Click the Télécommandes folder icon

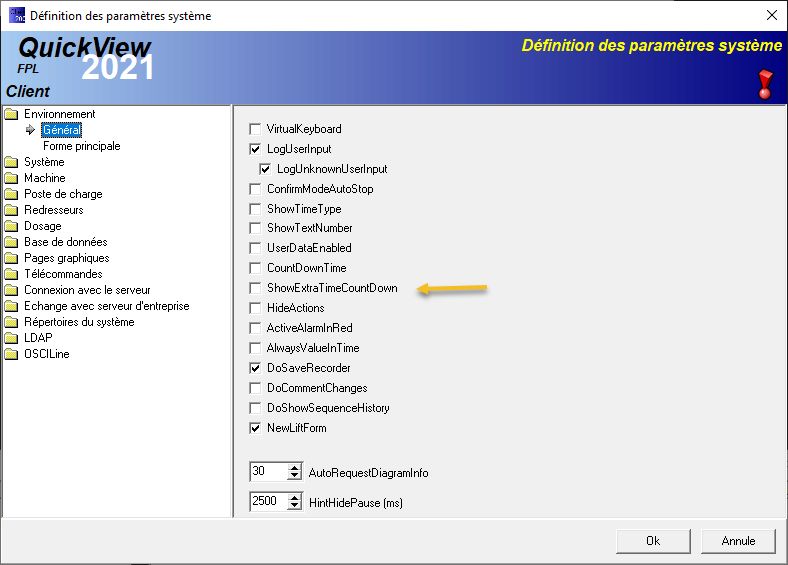(x=11, y=274)
